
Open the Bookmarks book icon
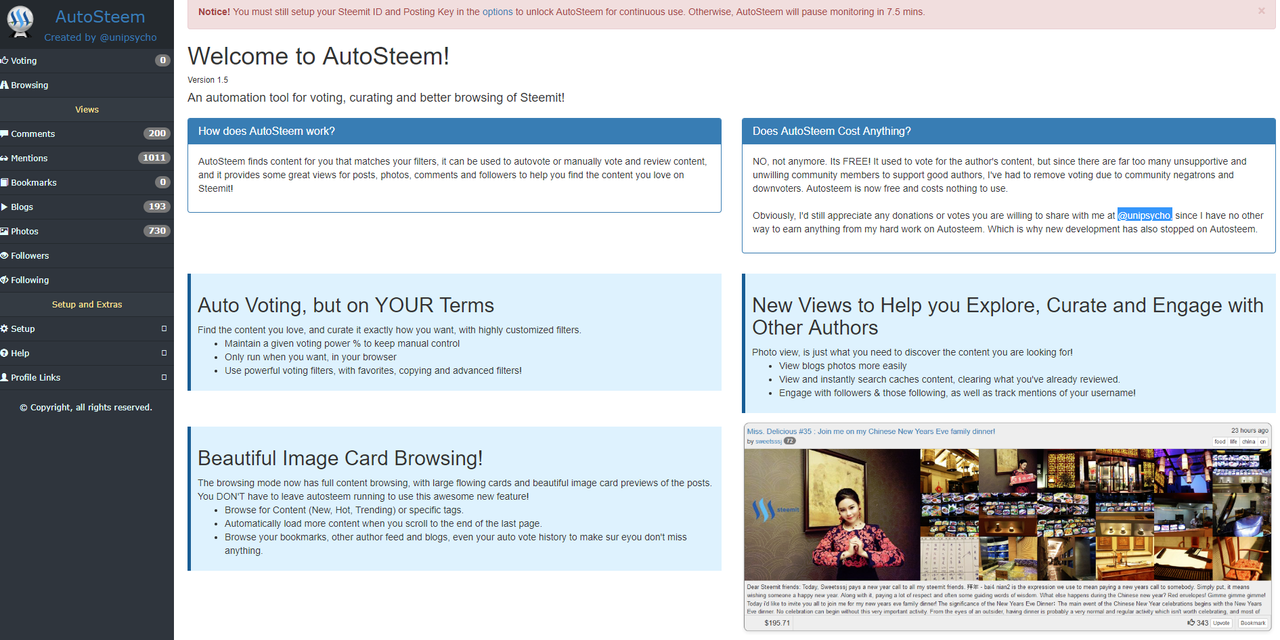5,183
